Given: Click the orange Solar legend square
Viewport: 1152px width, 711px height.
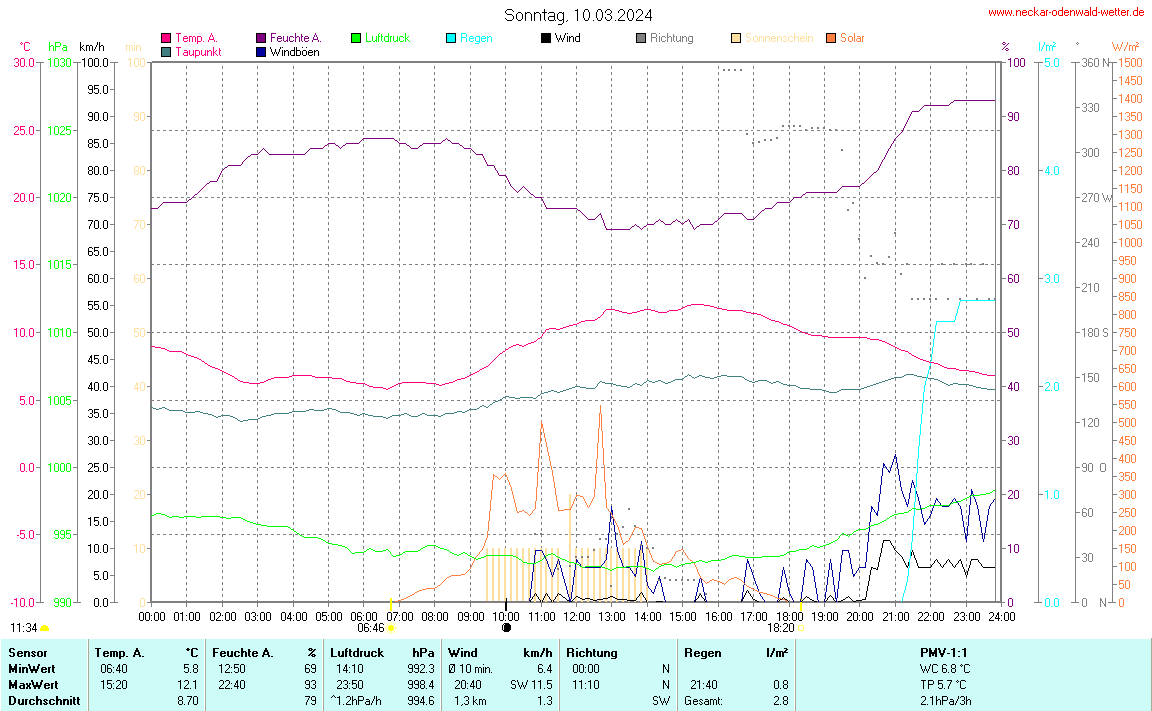Looking at the screenshot, I should coord(831,38).
